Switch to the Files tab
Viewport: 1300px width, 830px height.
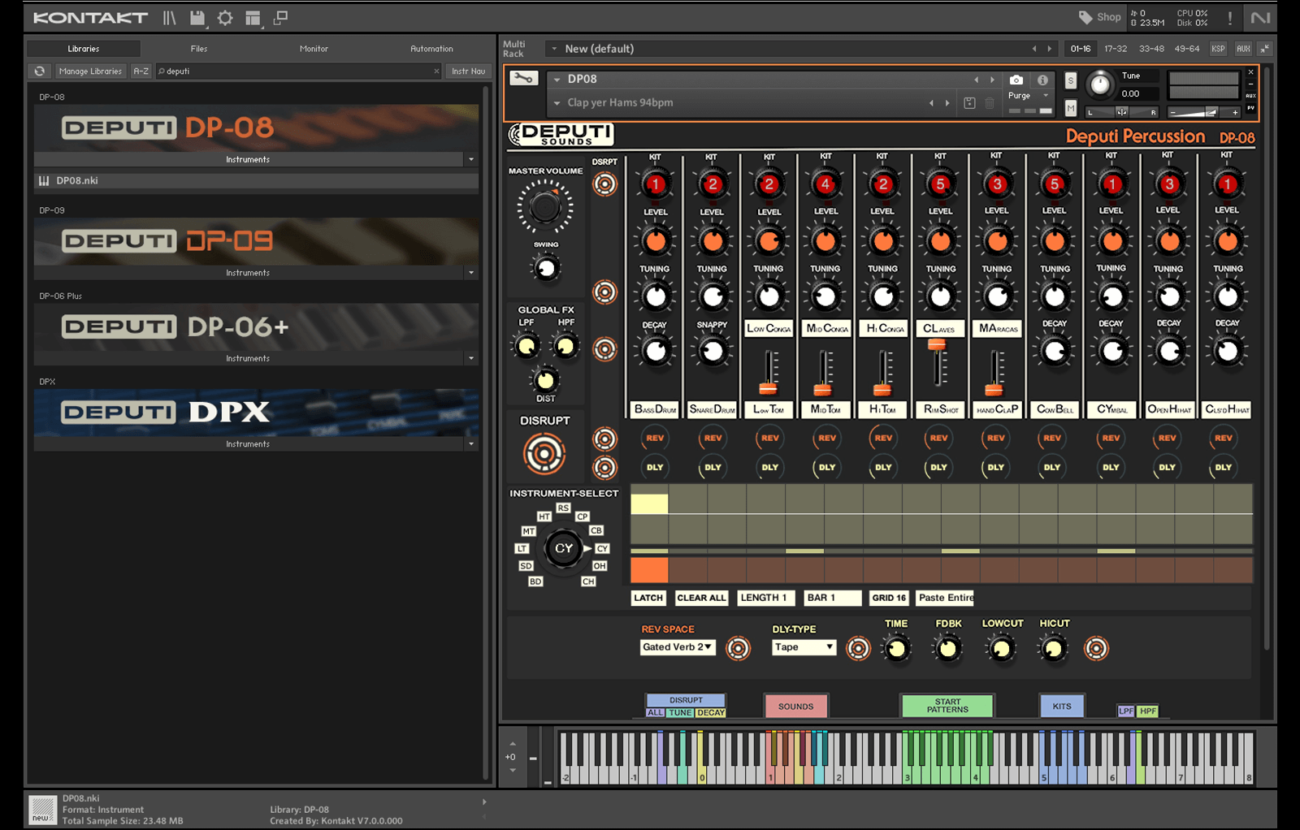coord(199,48)
